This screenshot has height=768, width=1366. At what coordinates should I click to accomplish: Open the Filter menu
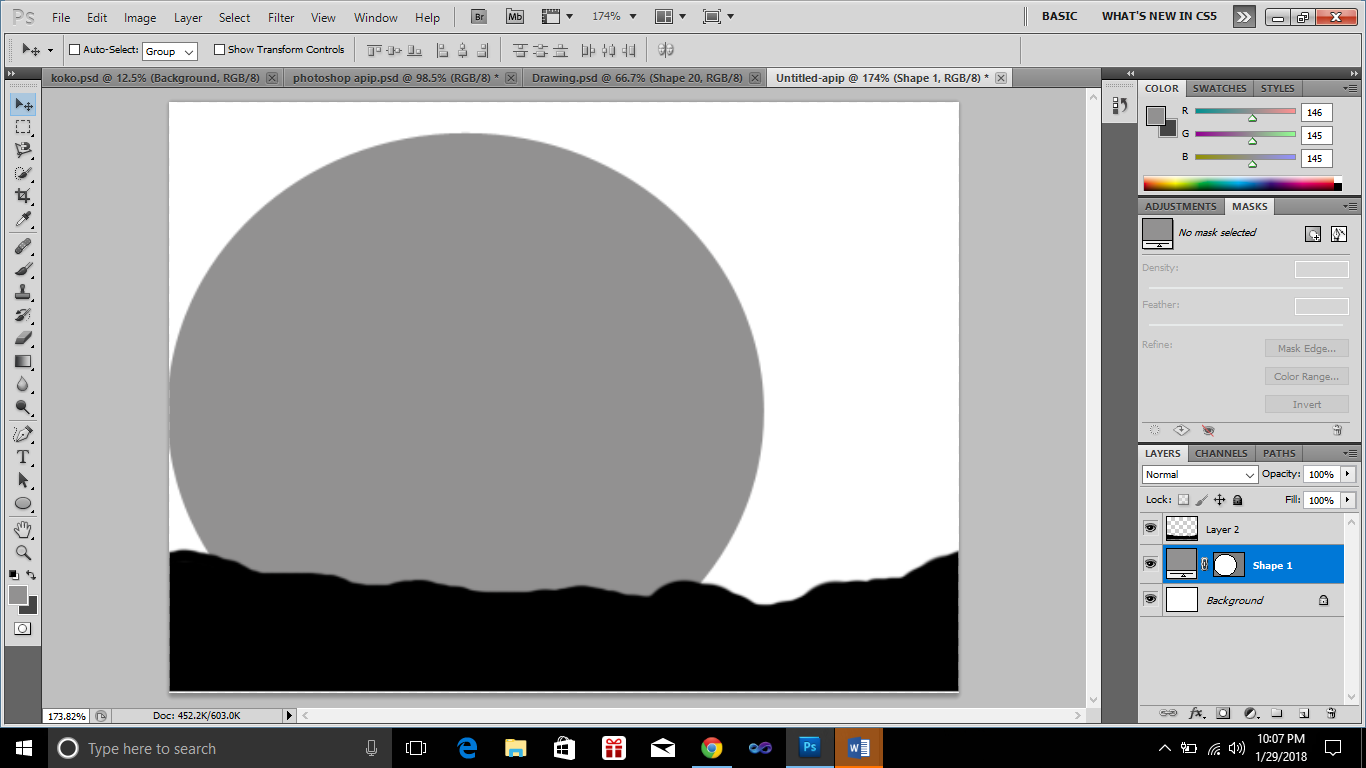(x=280, y=16)
